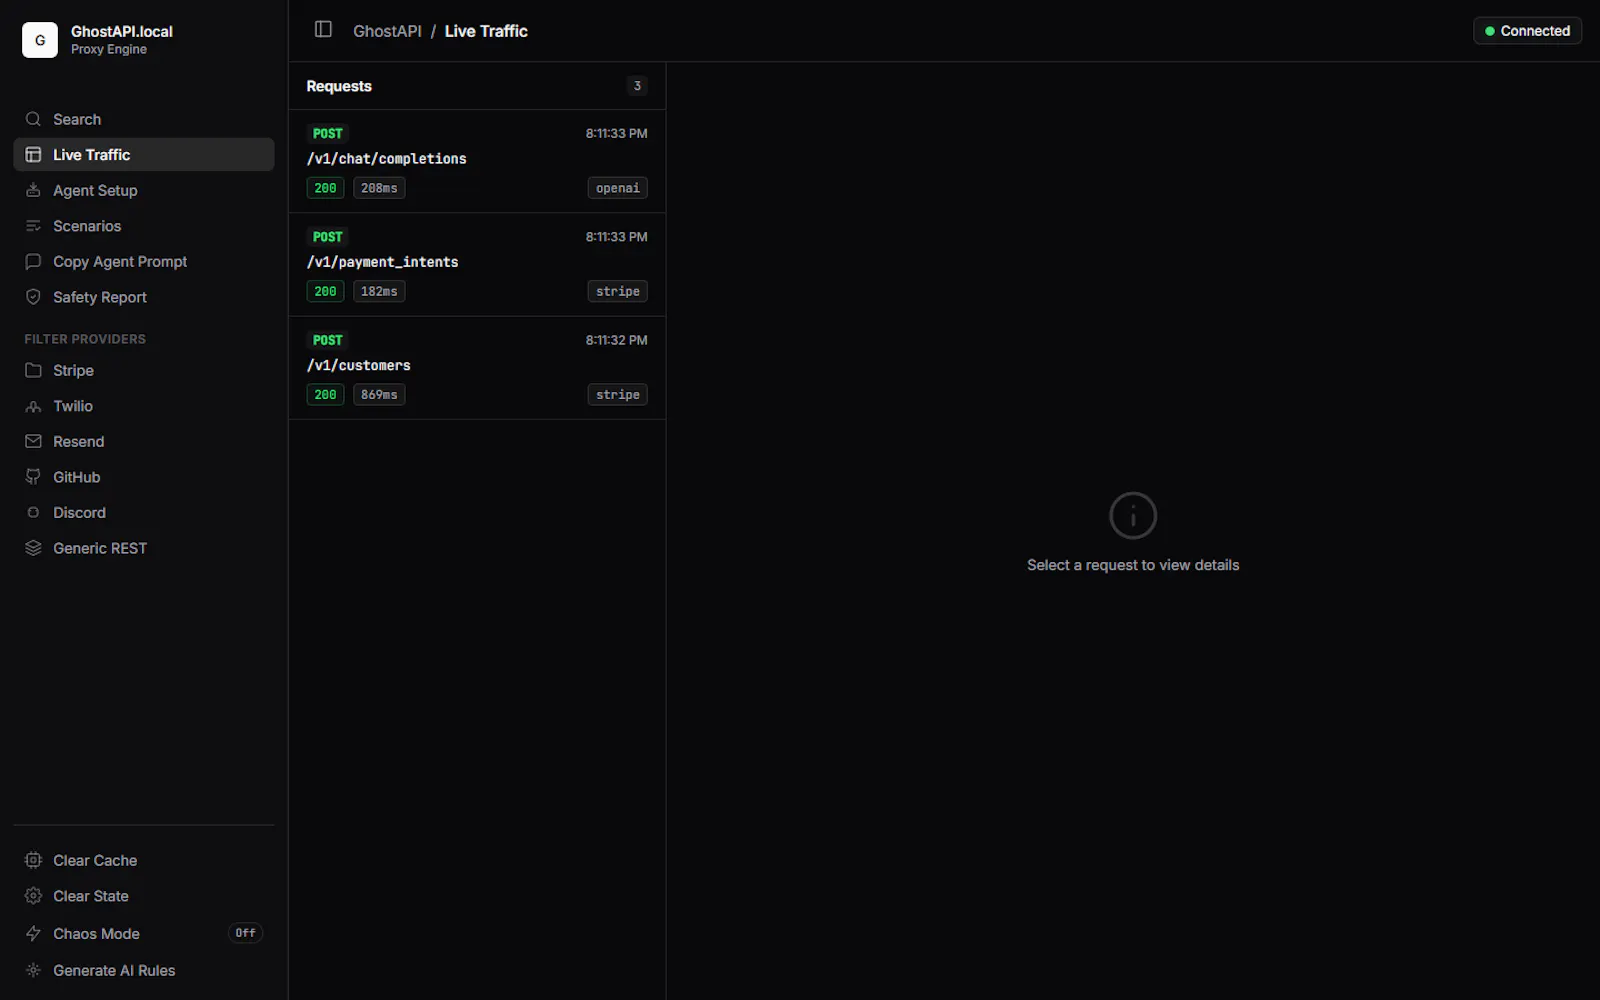The image size is (1600, 1000).
Task: Click Clear Cache
Action: click(x=144, y=860)
